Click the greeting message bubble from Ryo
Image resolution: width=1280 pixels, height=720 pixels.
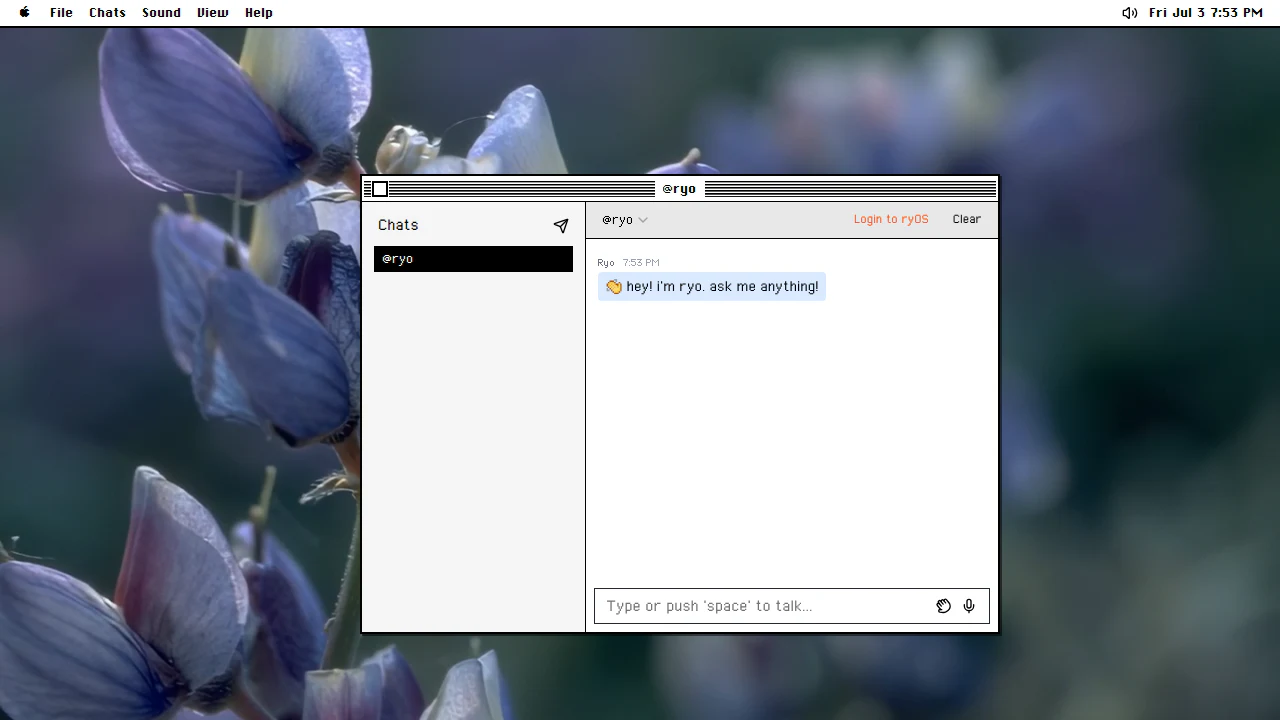[x=712, y=287]
